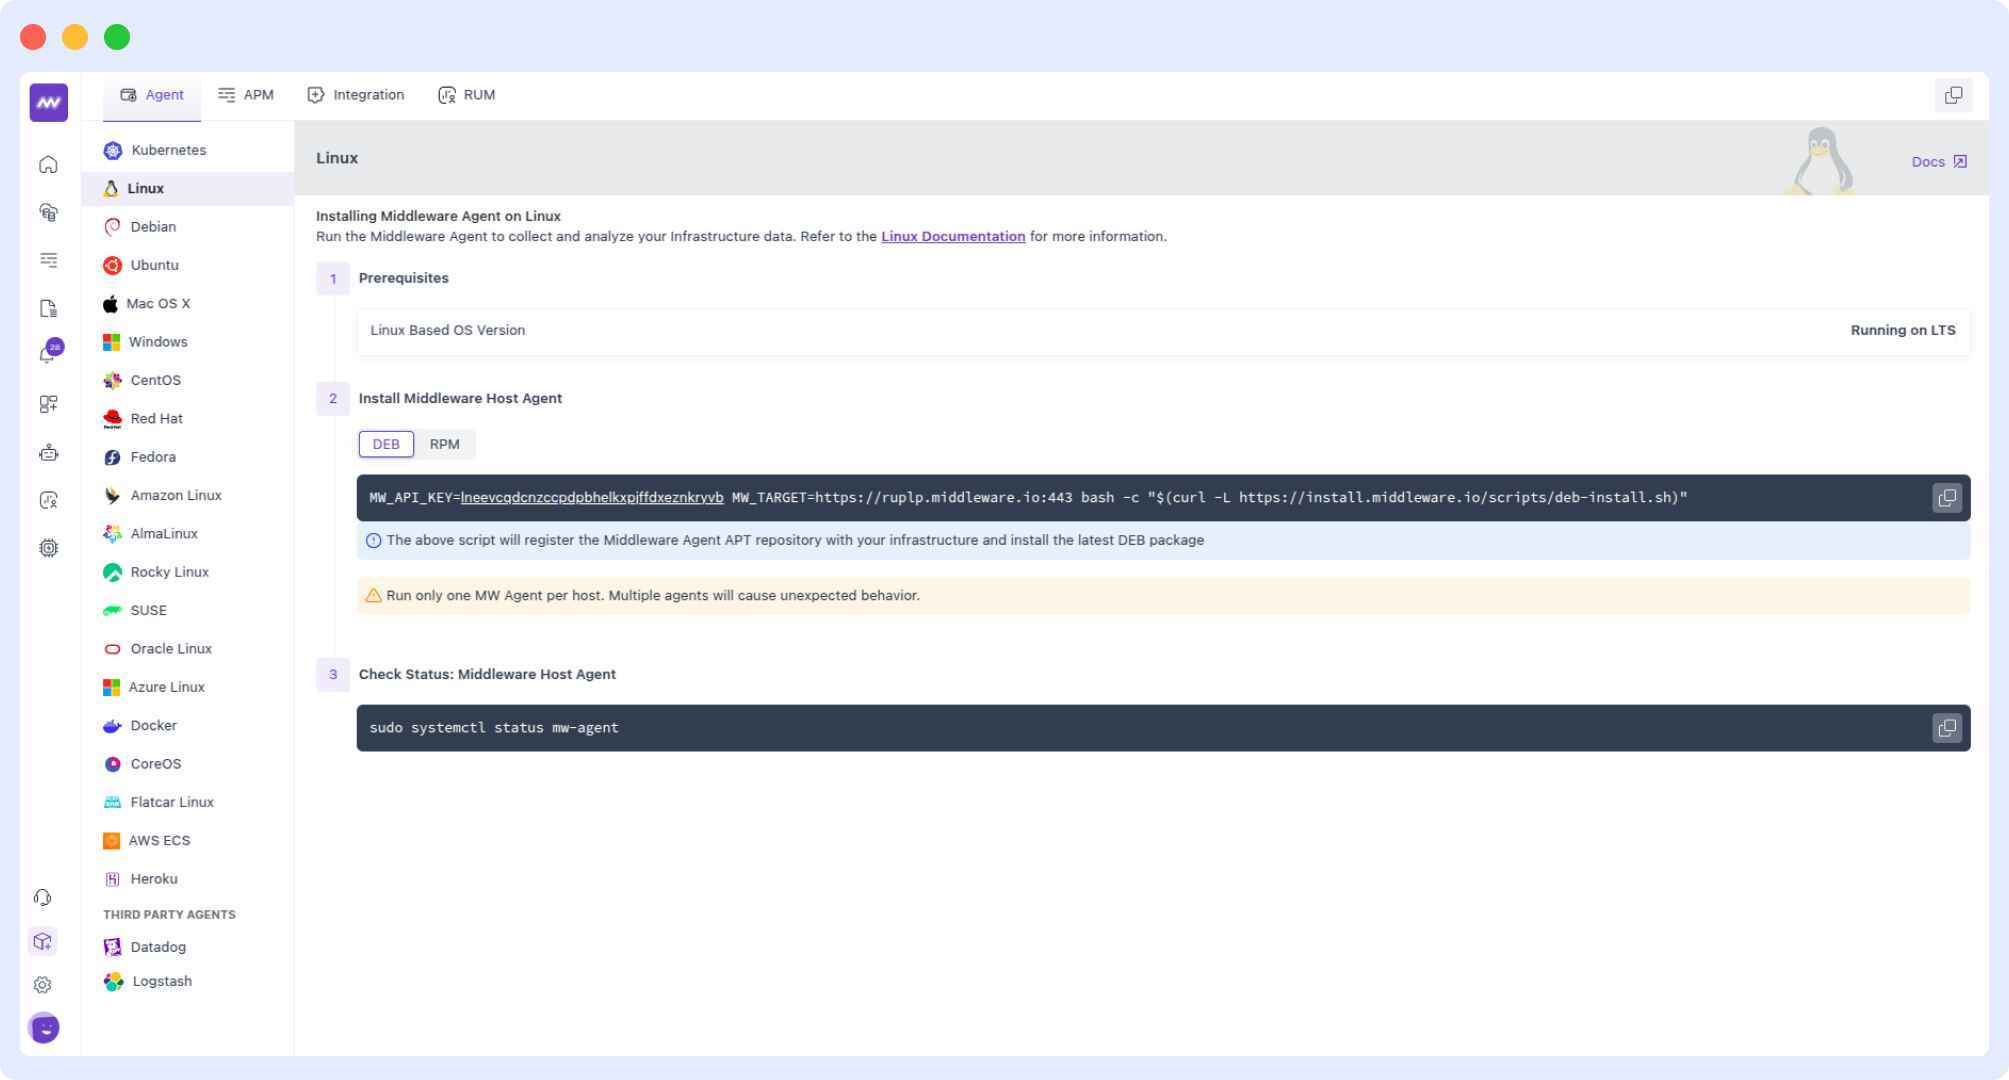The image size is (2009, 1080).
Task: Choose Datadog under Third Party Agents
Action: (x=156, y=946)
